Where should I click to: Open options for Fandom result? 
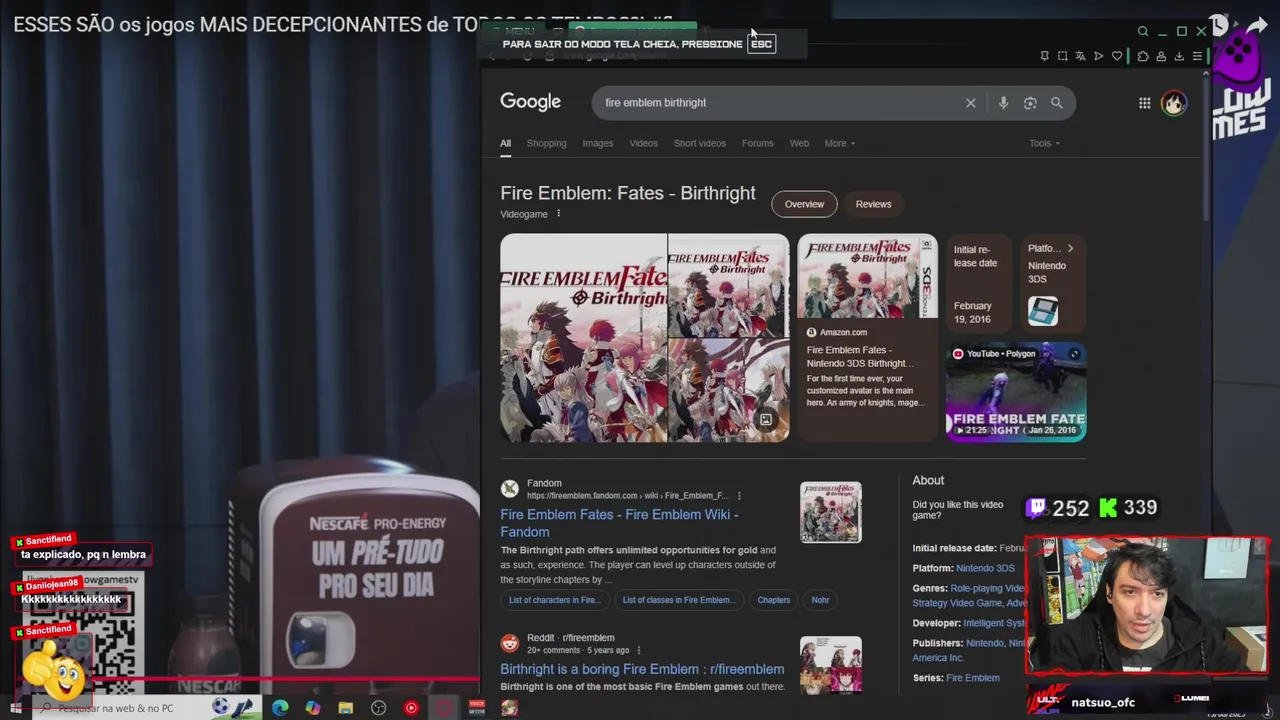[739, 496]
